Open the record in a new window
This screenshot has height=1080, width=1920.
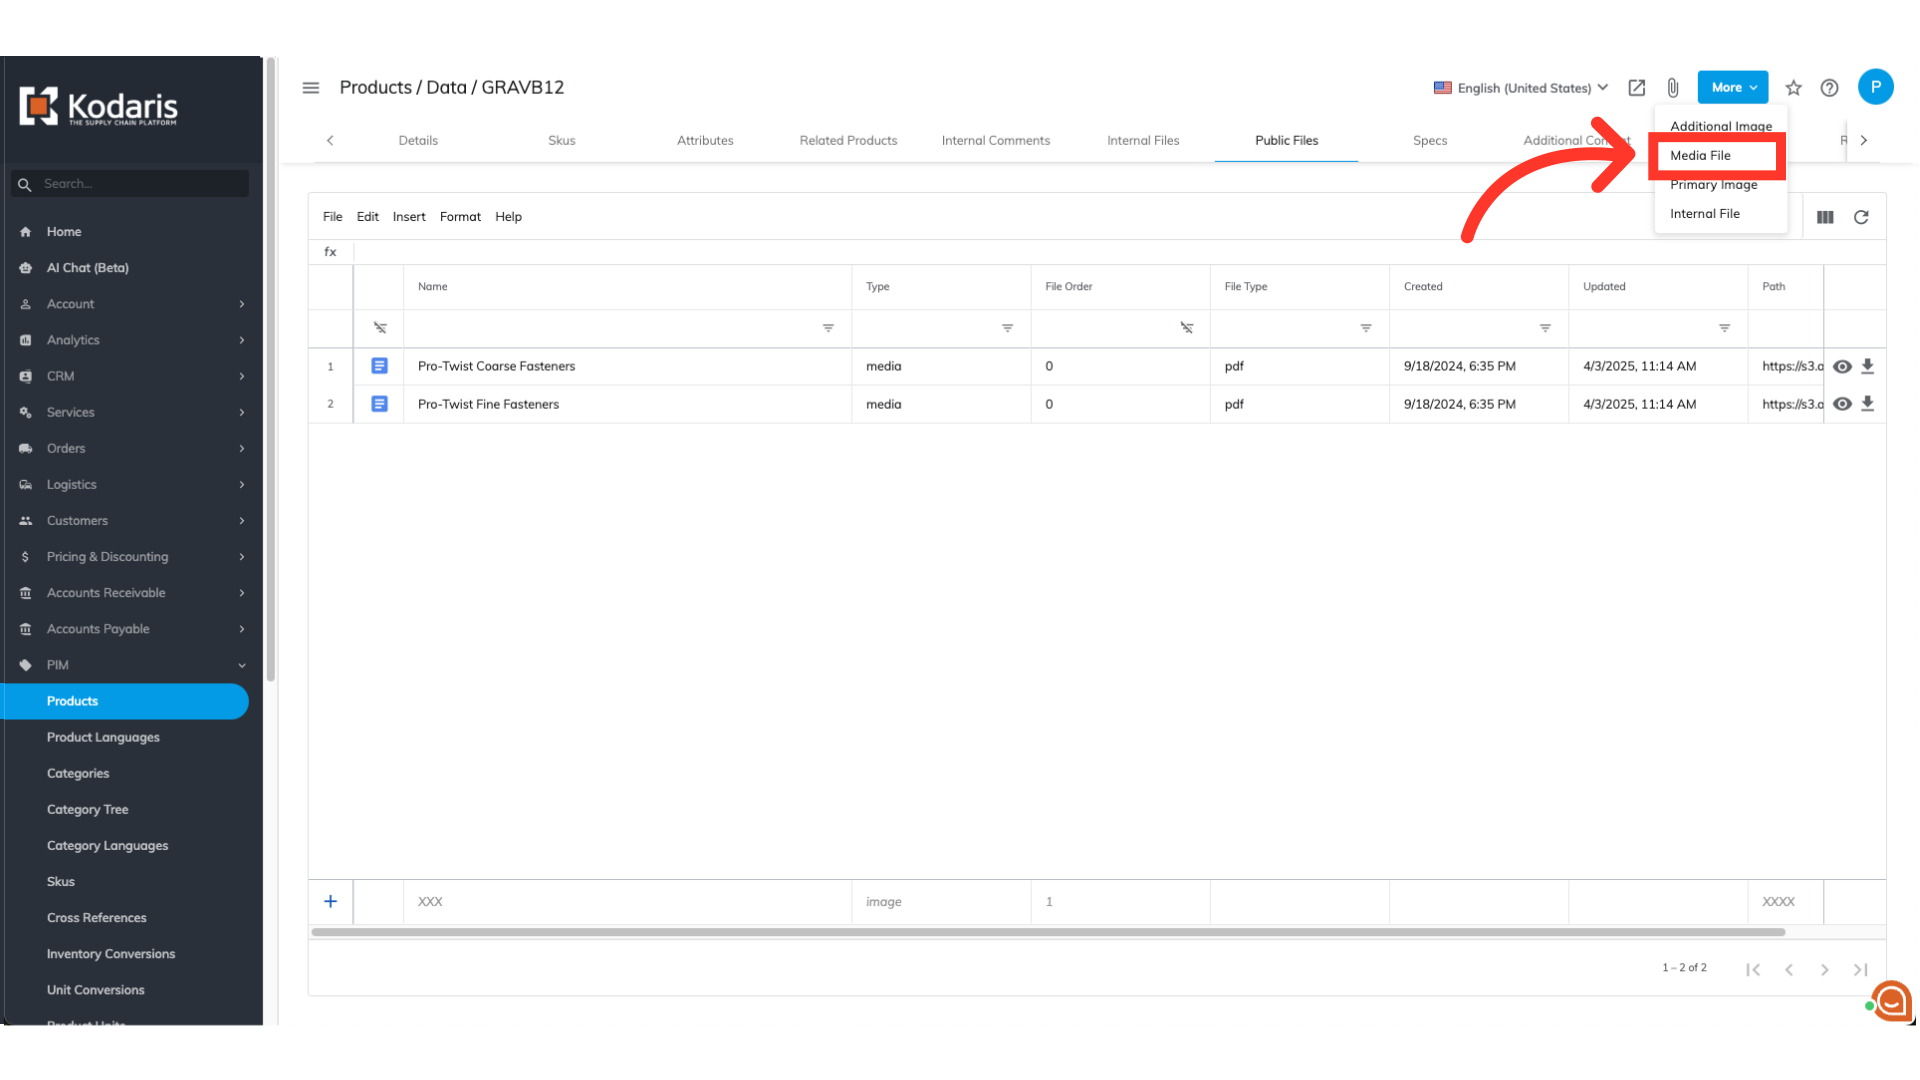(x=1637, y=88)
